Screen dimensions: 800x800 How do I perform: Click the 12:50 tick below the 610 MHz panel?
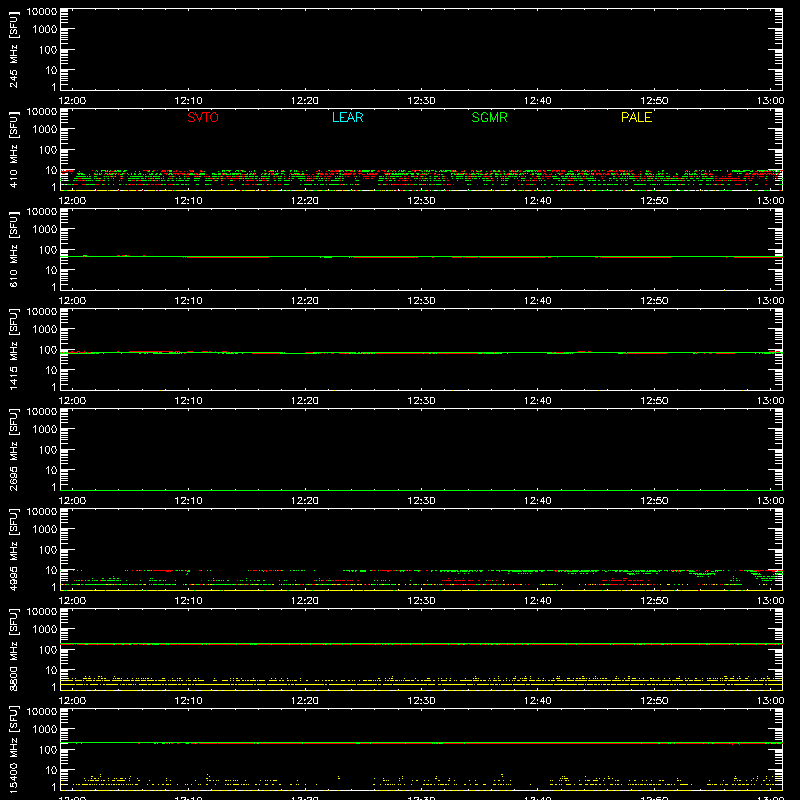654,301
